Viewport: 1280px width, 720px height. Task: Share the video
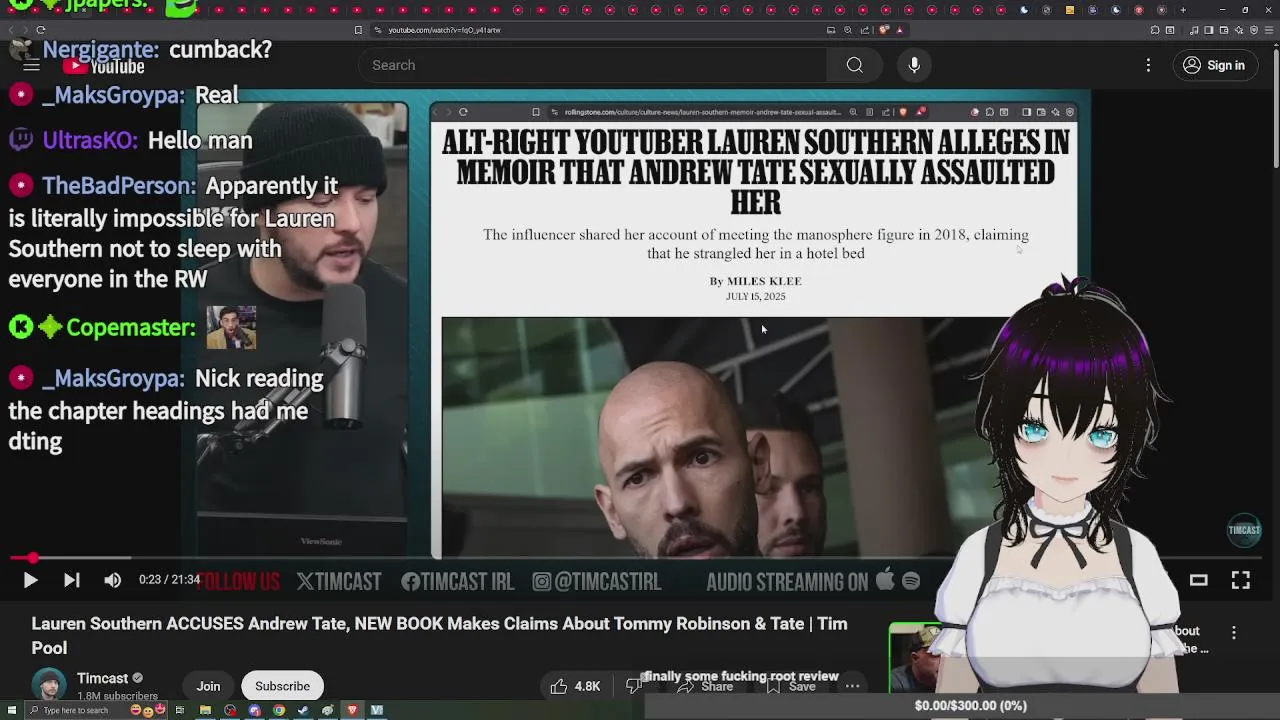click(706, 687)
